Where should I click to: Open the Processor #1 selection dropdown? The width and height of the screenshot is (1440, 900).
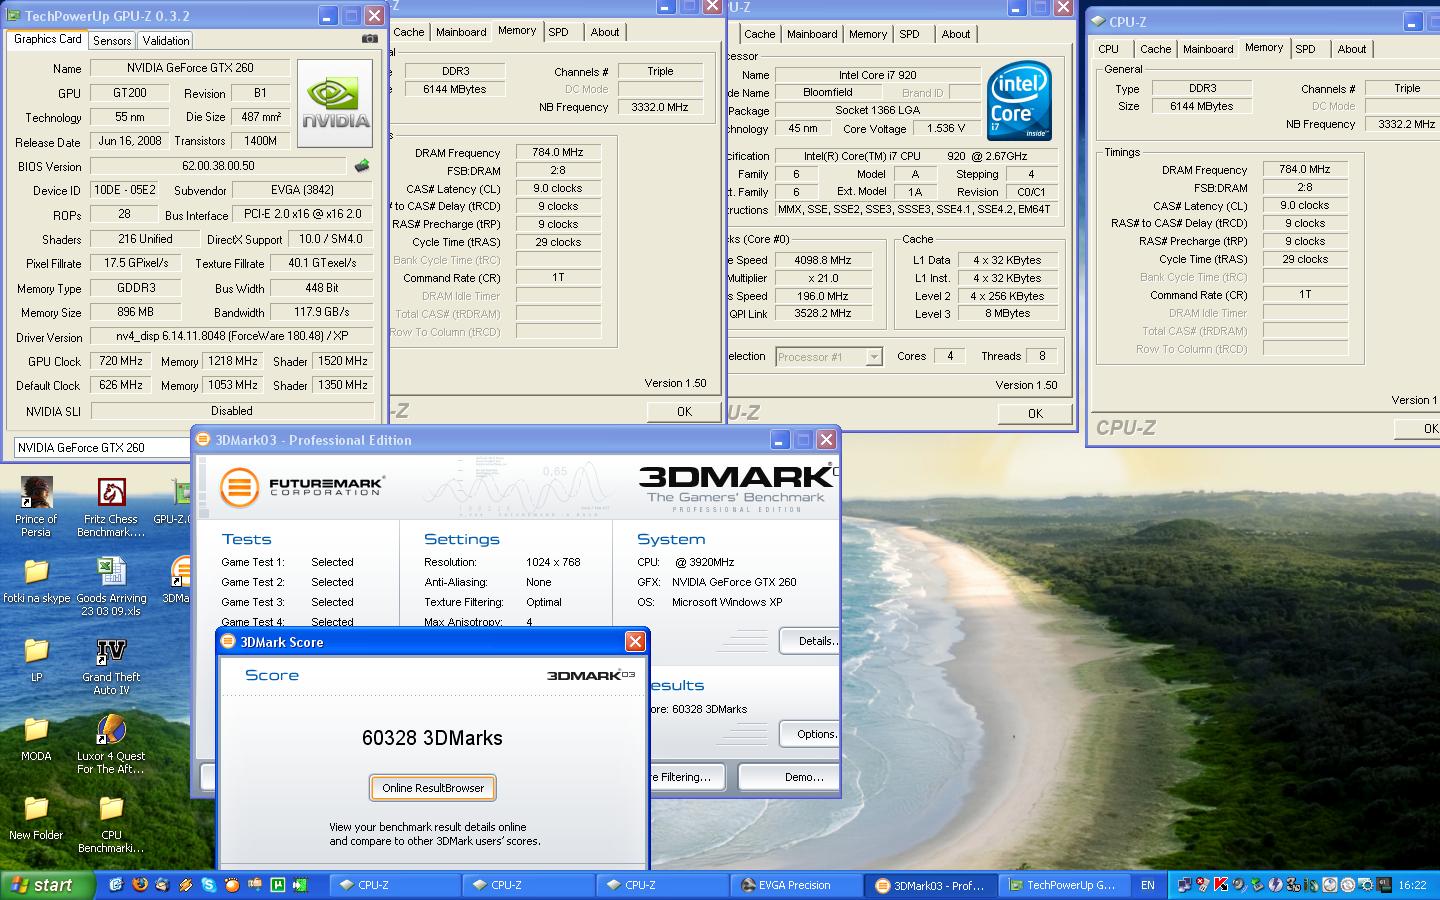829,356
